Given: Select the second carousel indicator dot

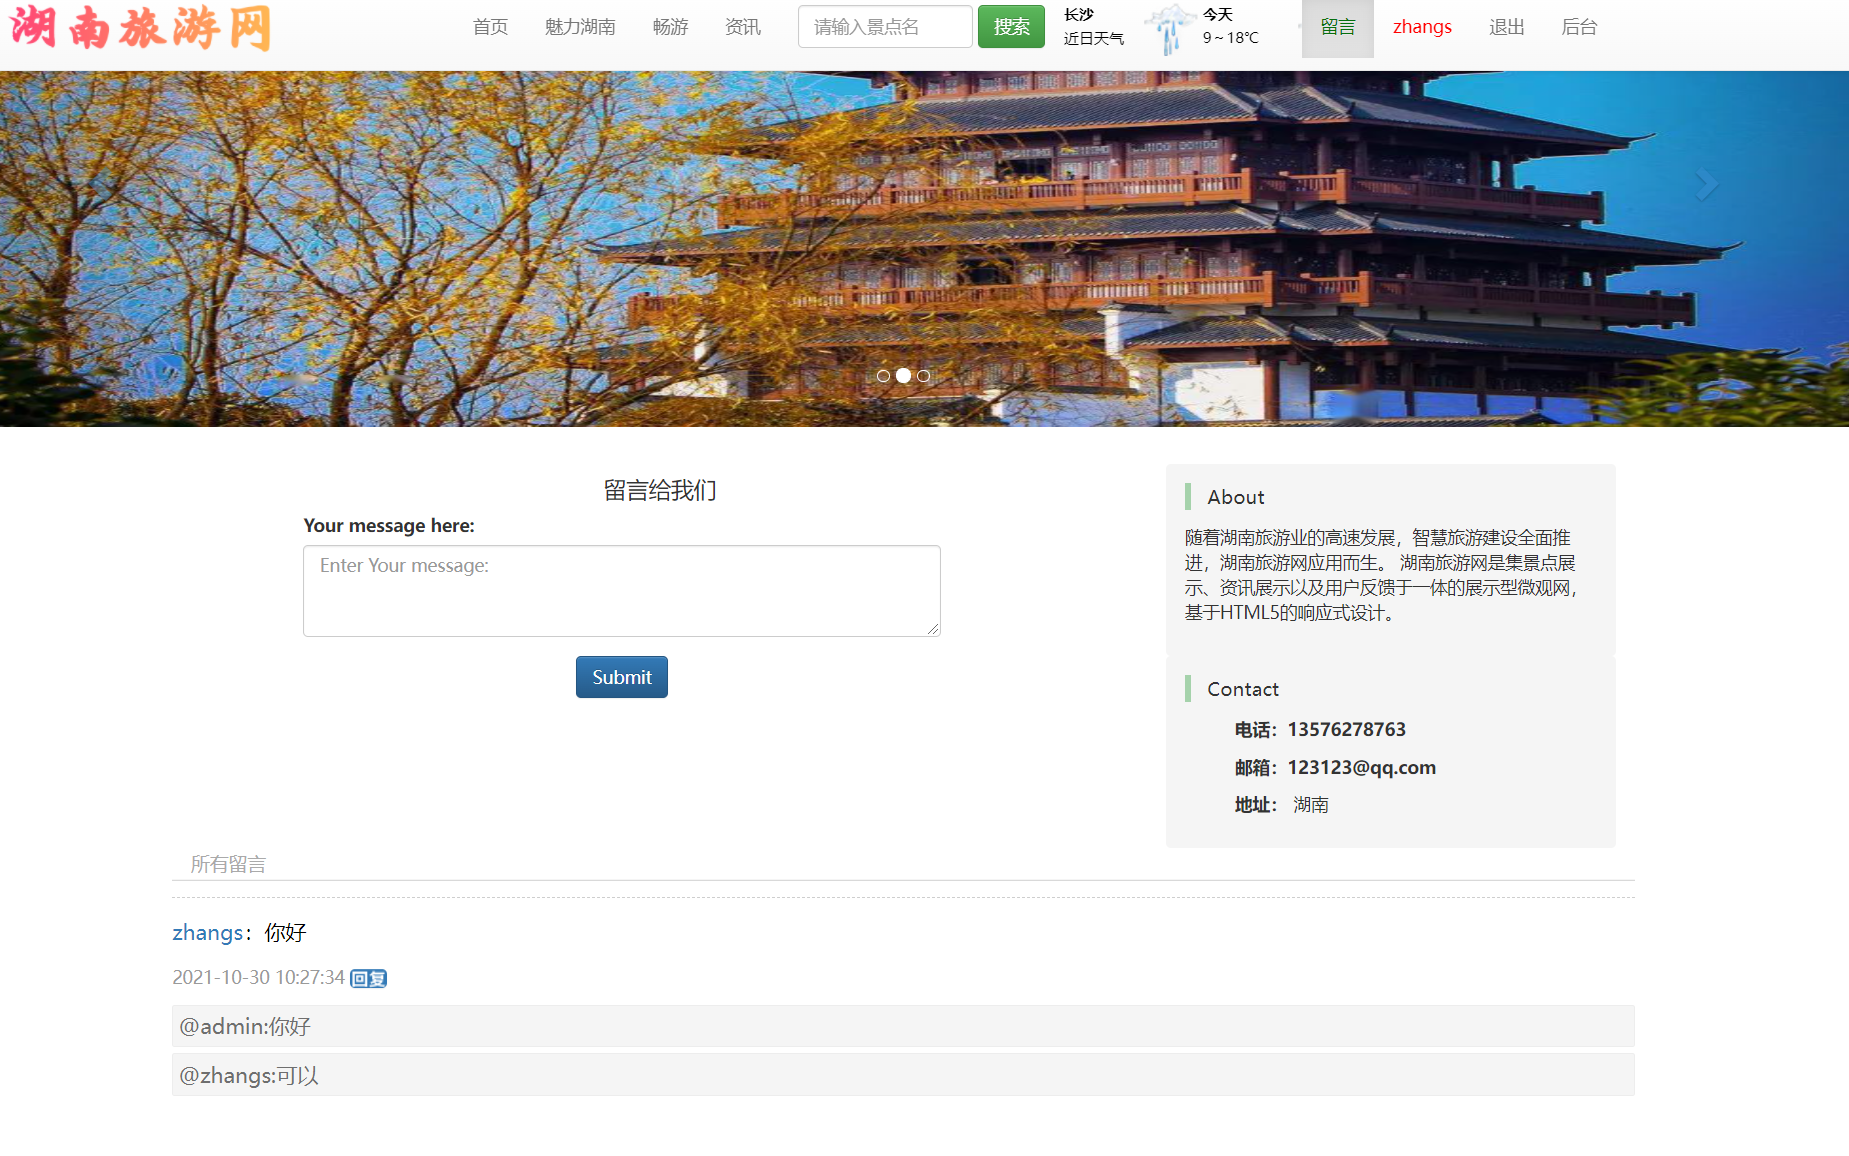Looking at the screenshot, I should coord(903,376).
